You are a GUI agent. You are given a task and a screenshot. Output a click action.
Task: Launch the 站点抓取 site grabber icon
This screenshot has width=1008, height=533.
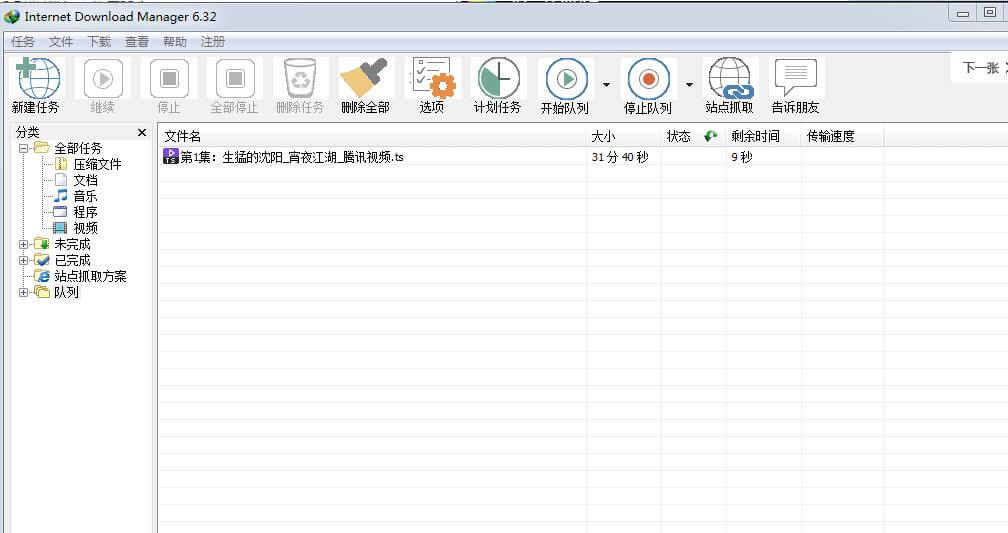(x=729, y=79)
